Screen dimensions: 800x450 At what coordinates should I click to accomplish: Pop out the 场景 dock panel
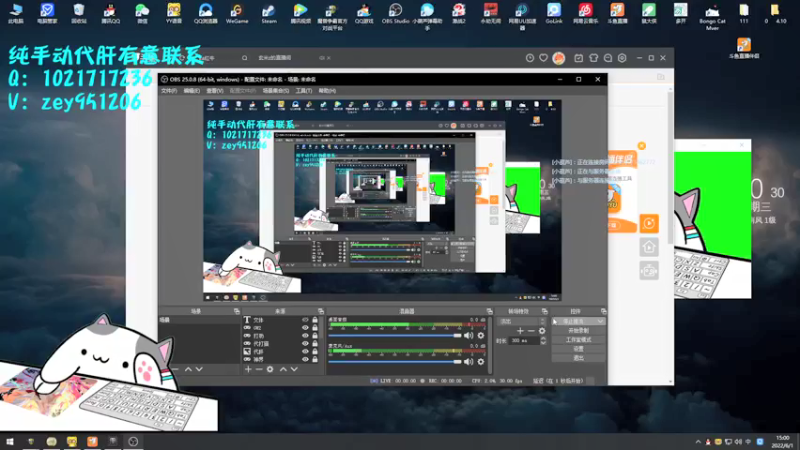pos(237,311)
